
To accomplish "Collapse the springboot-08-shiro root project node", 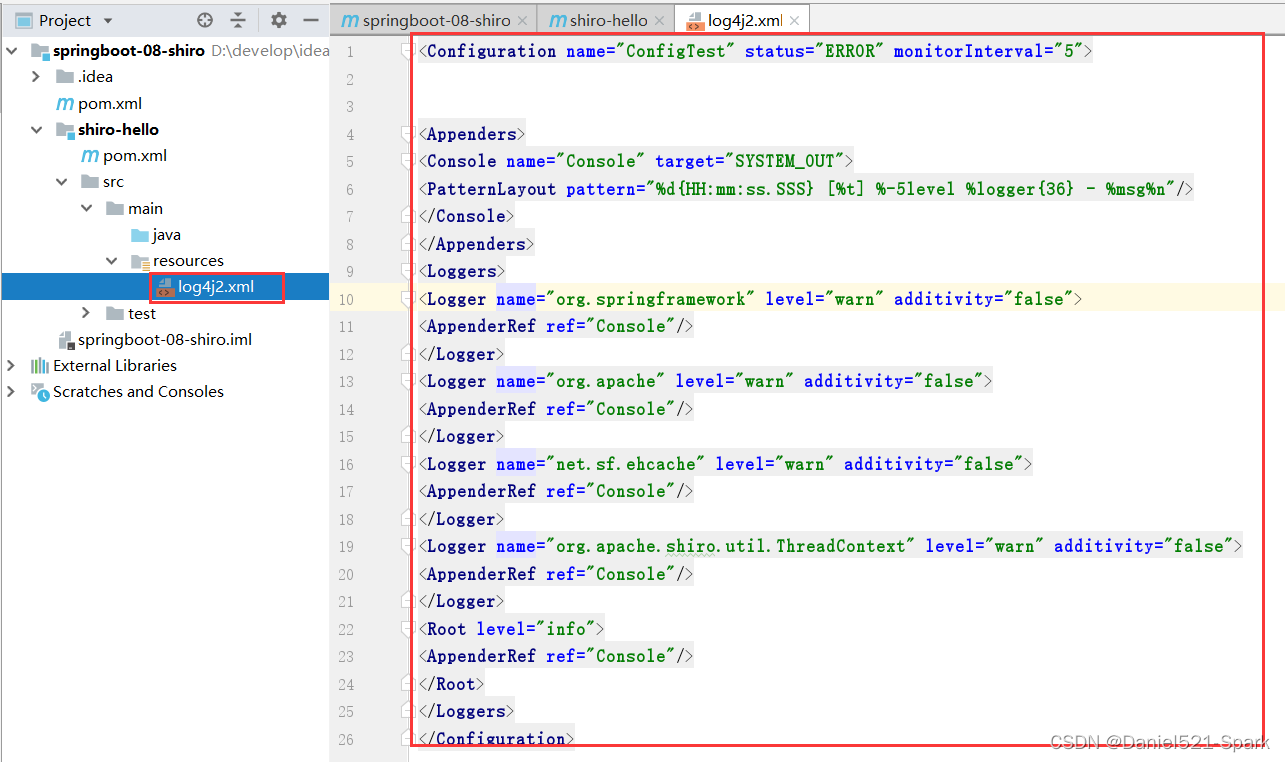I will [x=11, y=50].
